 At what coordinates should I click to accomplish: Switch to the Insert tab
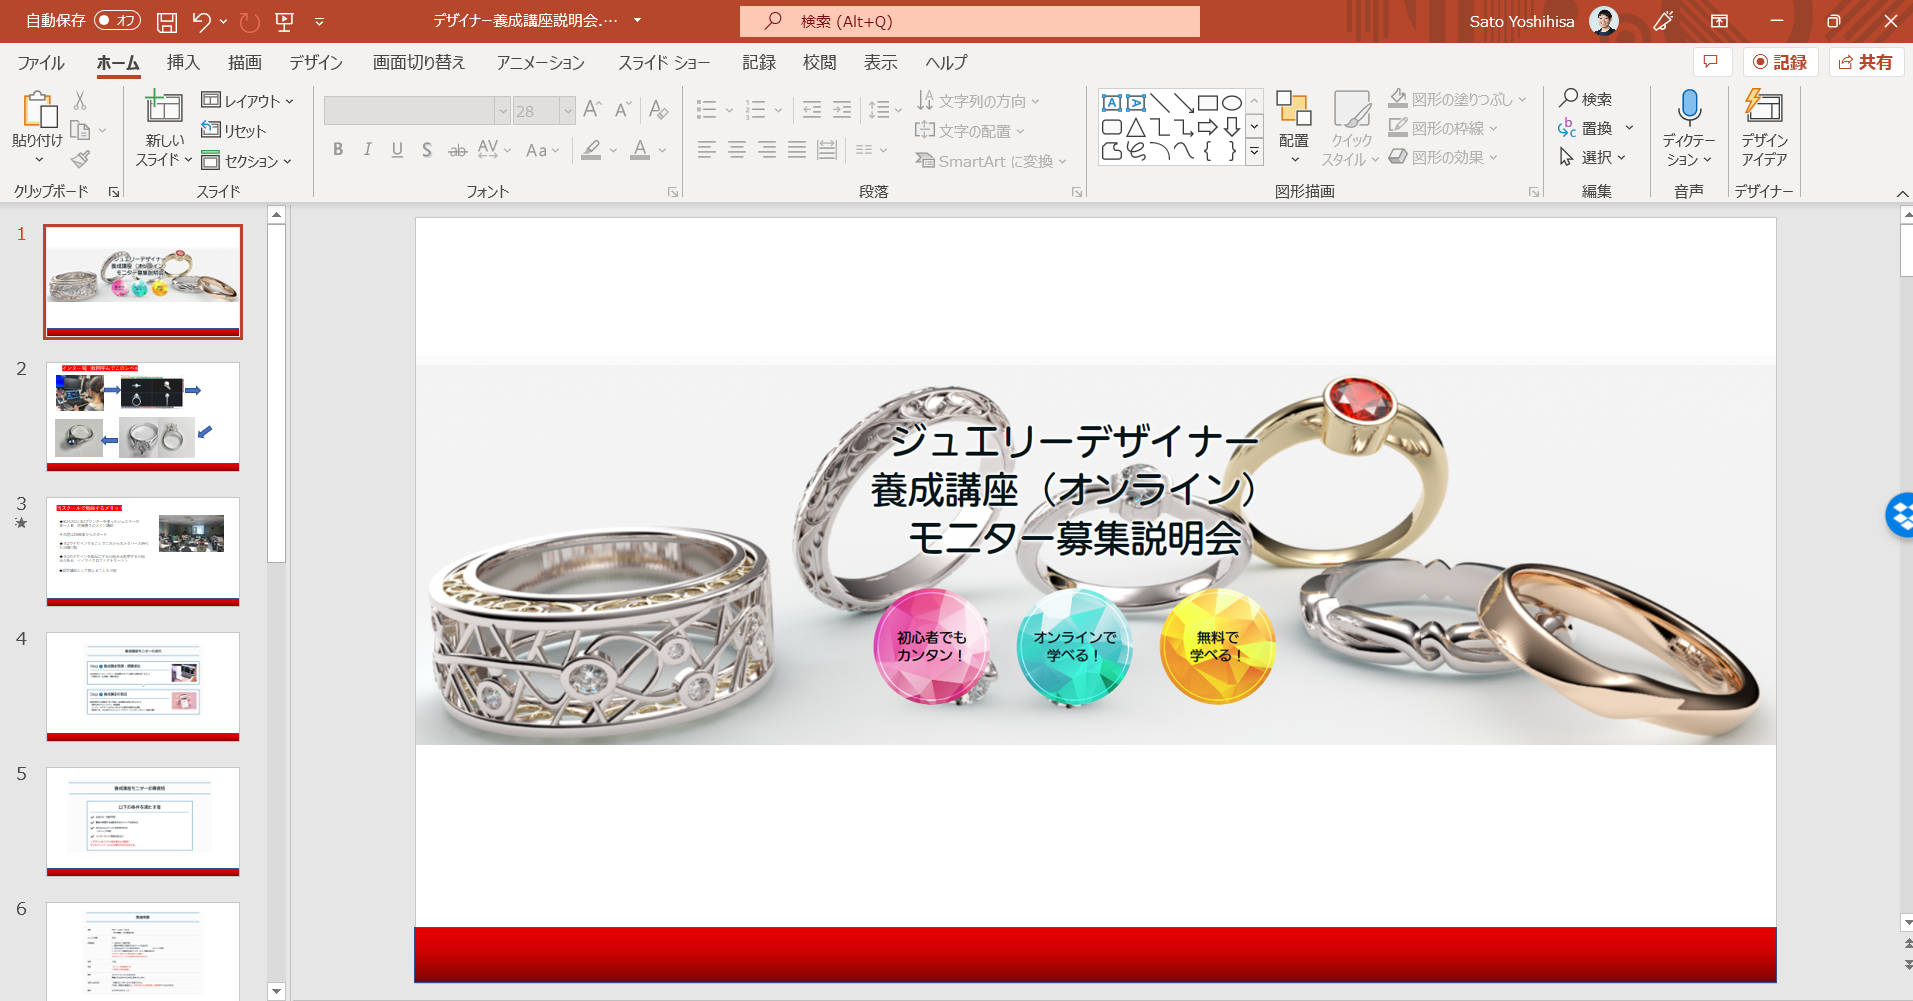pyautogui.click(x=183, y=63)
